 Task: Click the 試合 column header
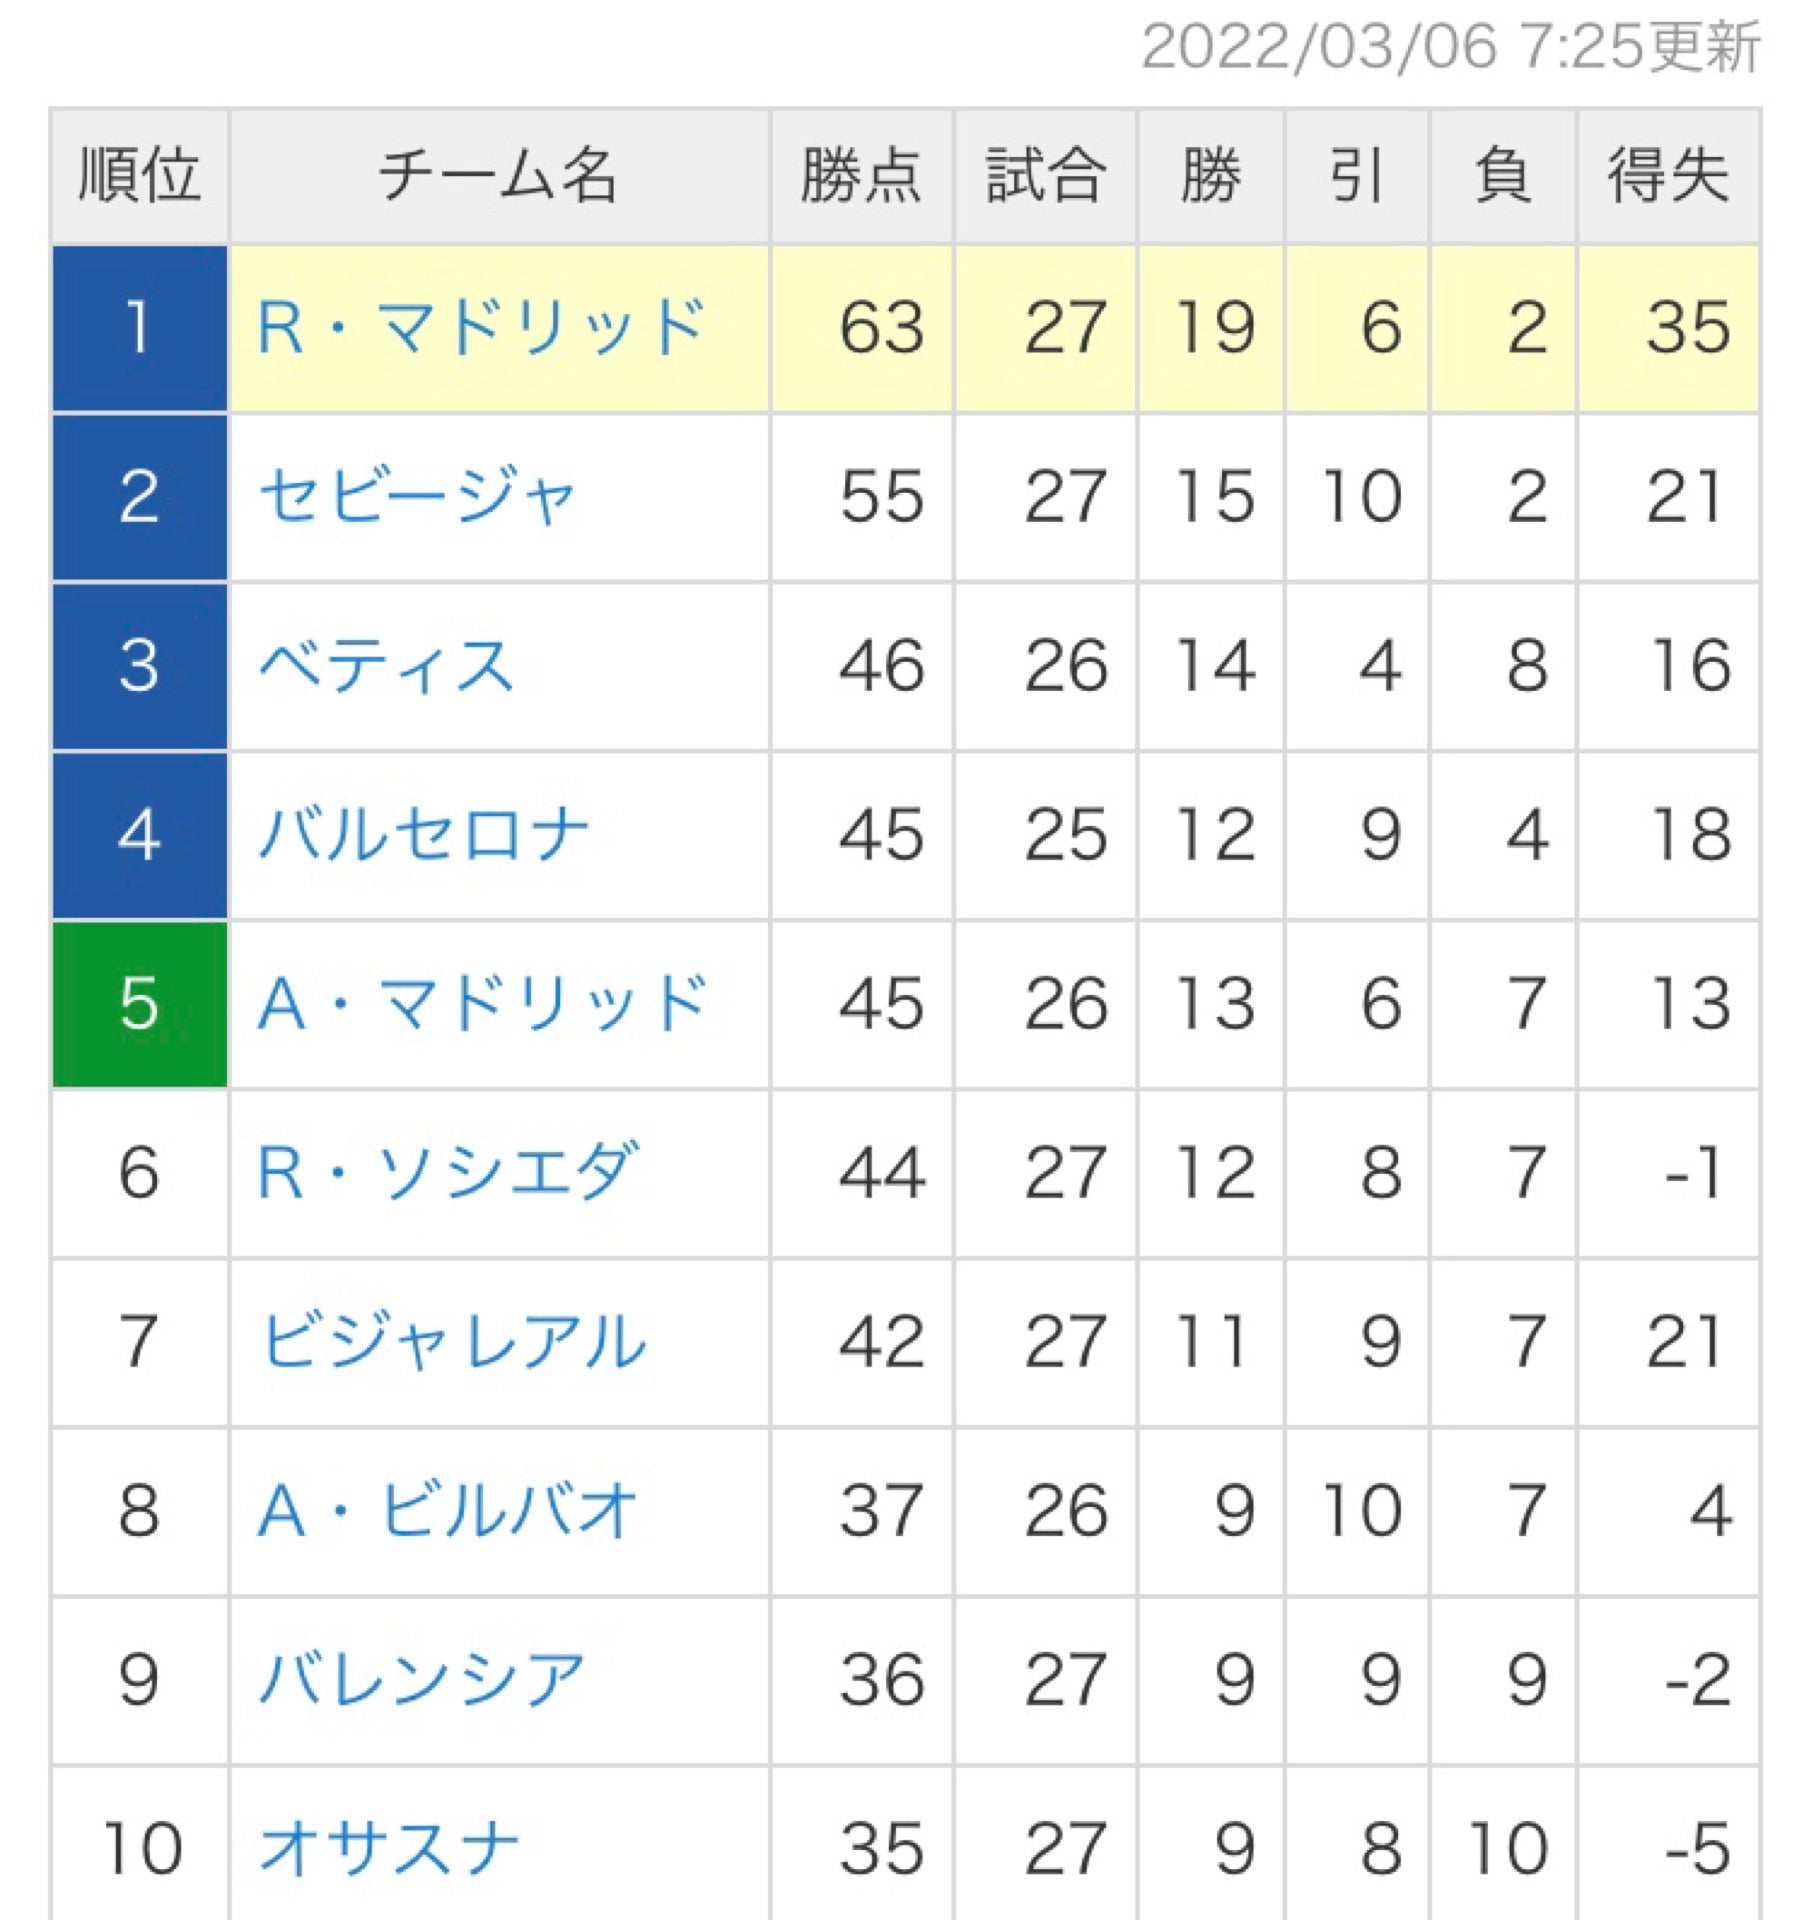(x=1045, y=176)
